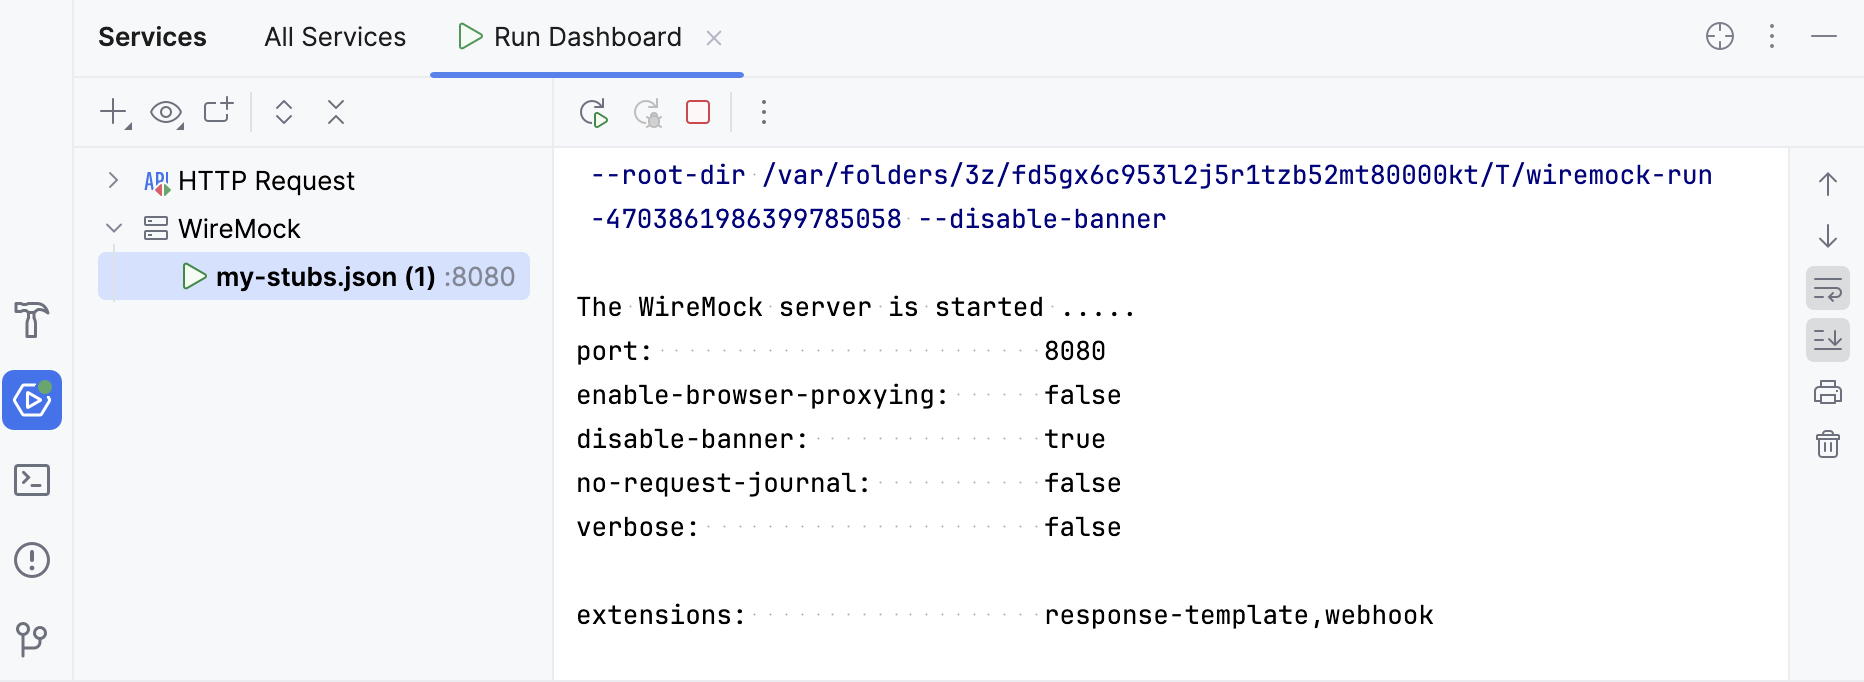Toggle the debug rerun action
Screen dimensions: 1864x682
coord(648,112)
